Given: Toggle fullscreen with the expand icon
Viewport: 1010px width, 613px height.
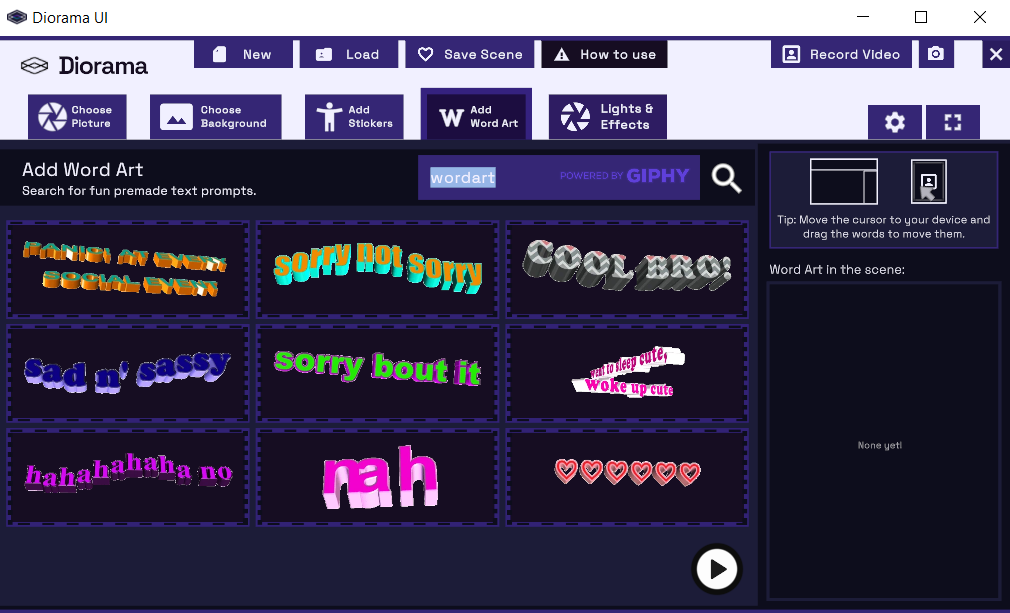Looking at the screenshot, I should [952, 122].
